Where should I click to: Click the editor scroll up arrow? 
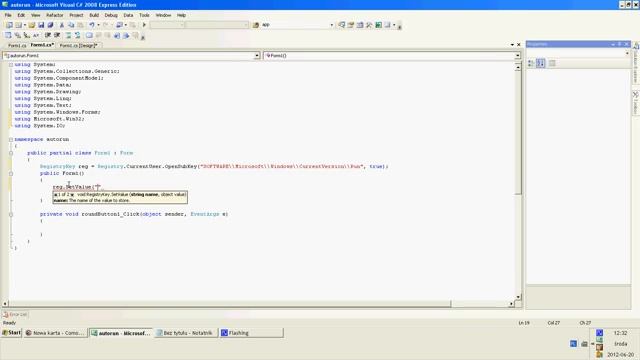coord(518,67)
